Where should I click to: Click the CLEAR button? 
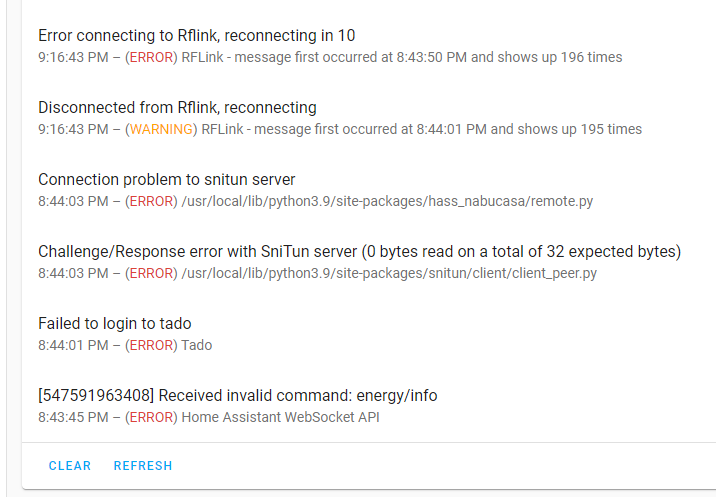pyautogui.click(x=70, y=466)
